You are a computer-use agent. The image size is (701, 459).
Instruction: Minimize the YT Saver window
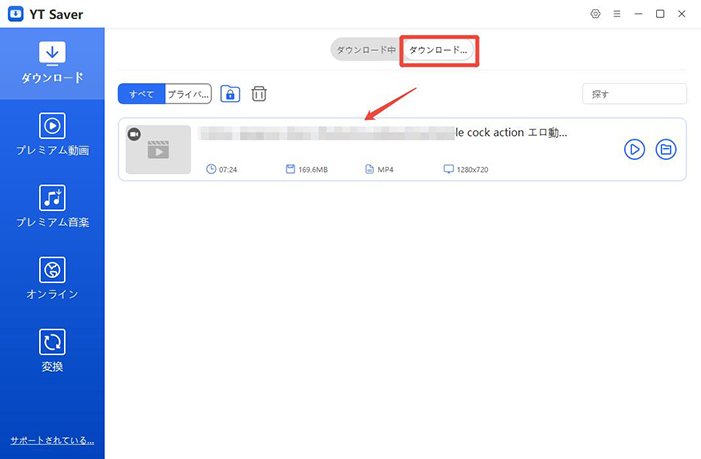click(x=639, y=14)
